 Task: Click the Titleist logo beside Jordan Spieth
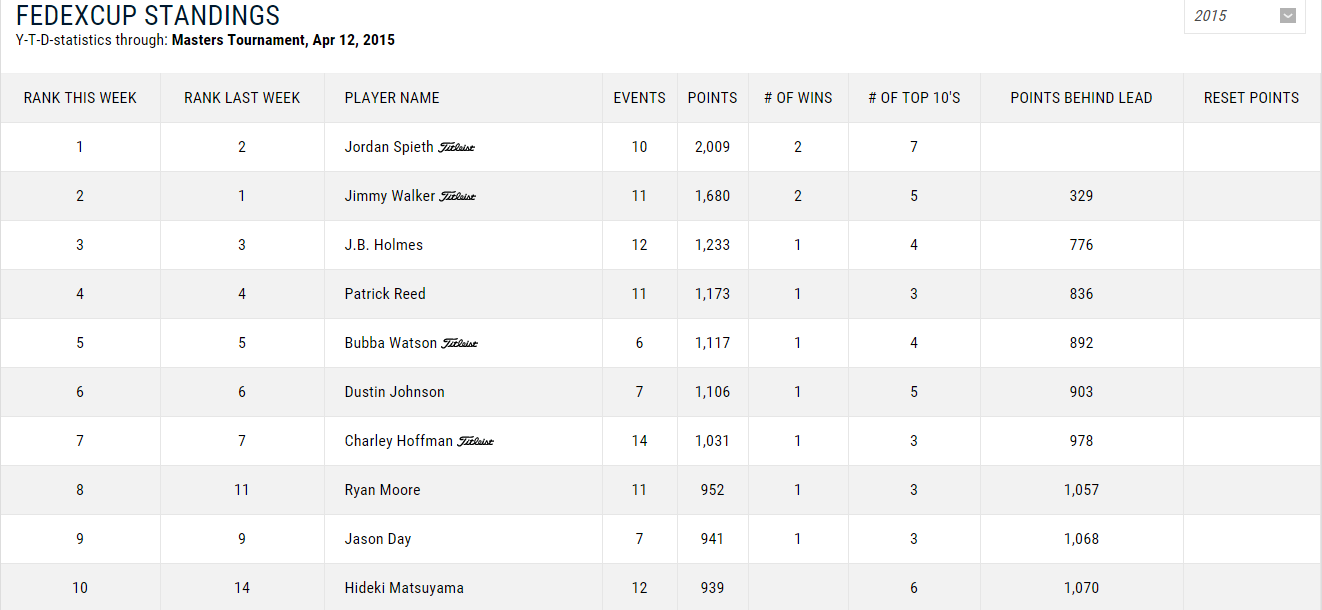[x=456, y=148]
